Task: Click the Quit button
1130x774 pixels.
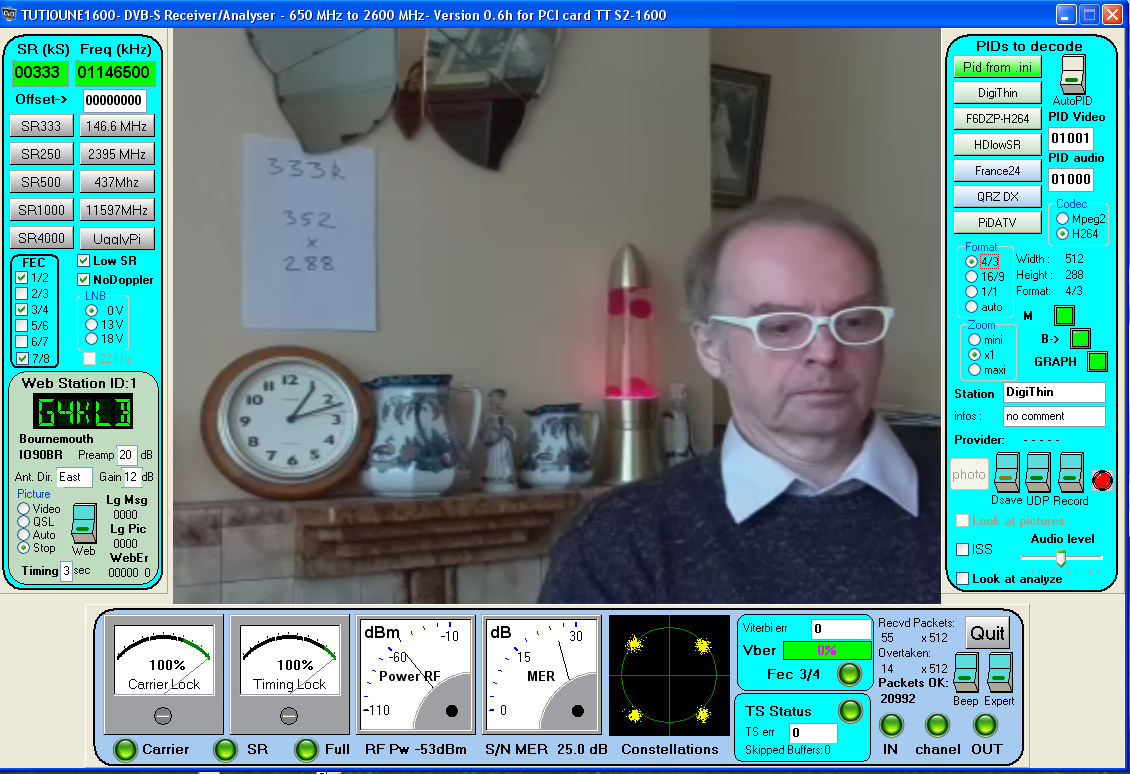Action: pos(987,633)
